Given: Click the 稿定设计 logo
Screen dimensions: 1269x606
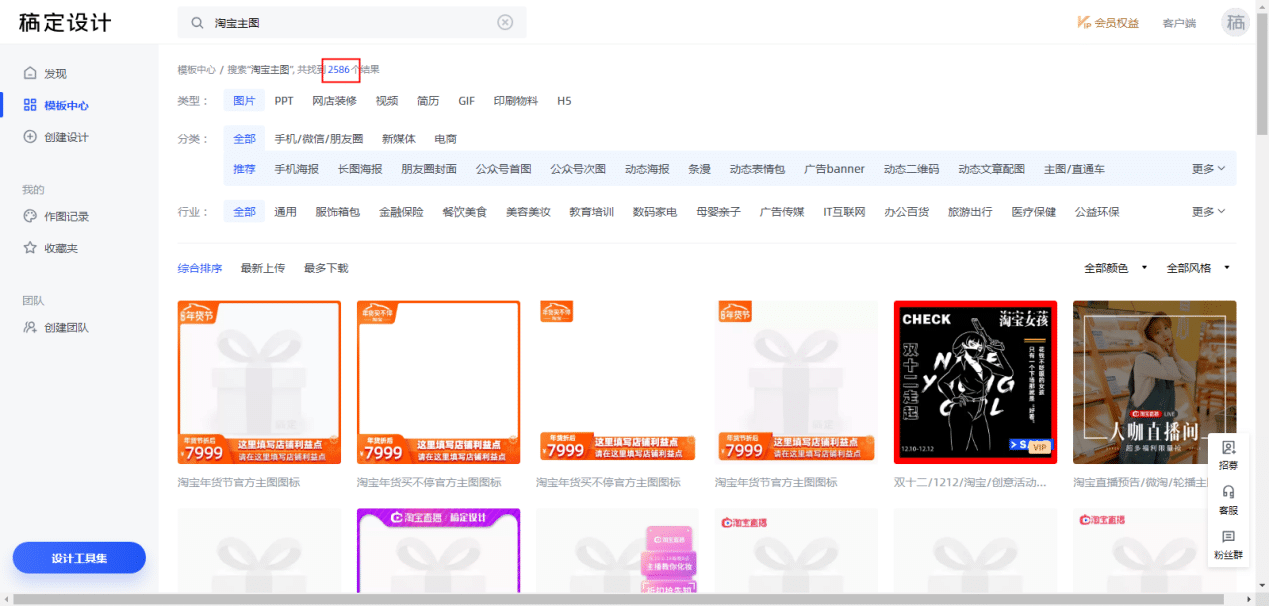Looking at the screenshot, I should pyautogui.click(x=65, y=23).
